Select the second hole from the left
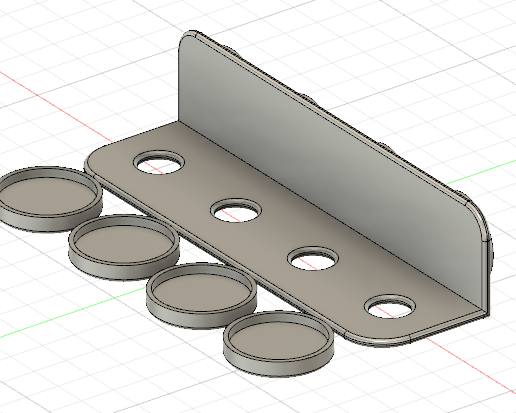This screenshot has height=413, width=516. [x=236, y=210]
